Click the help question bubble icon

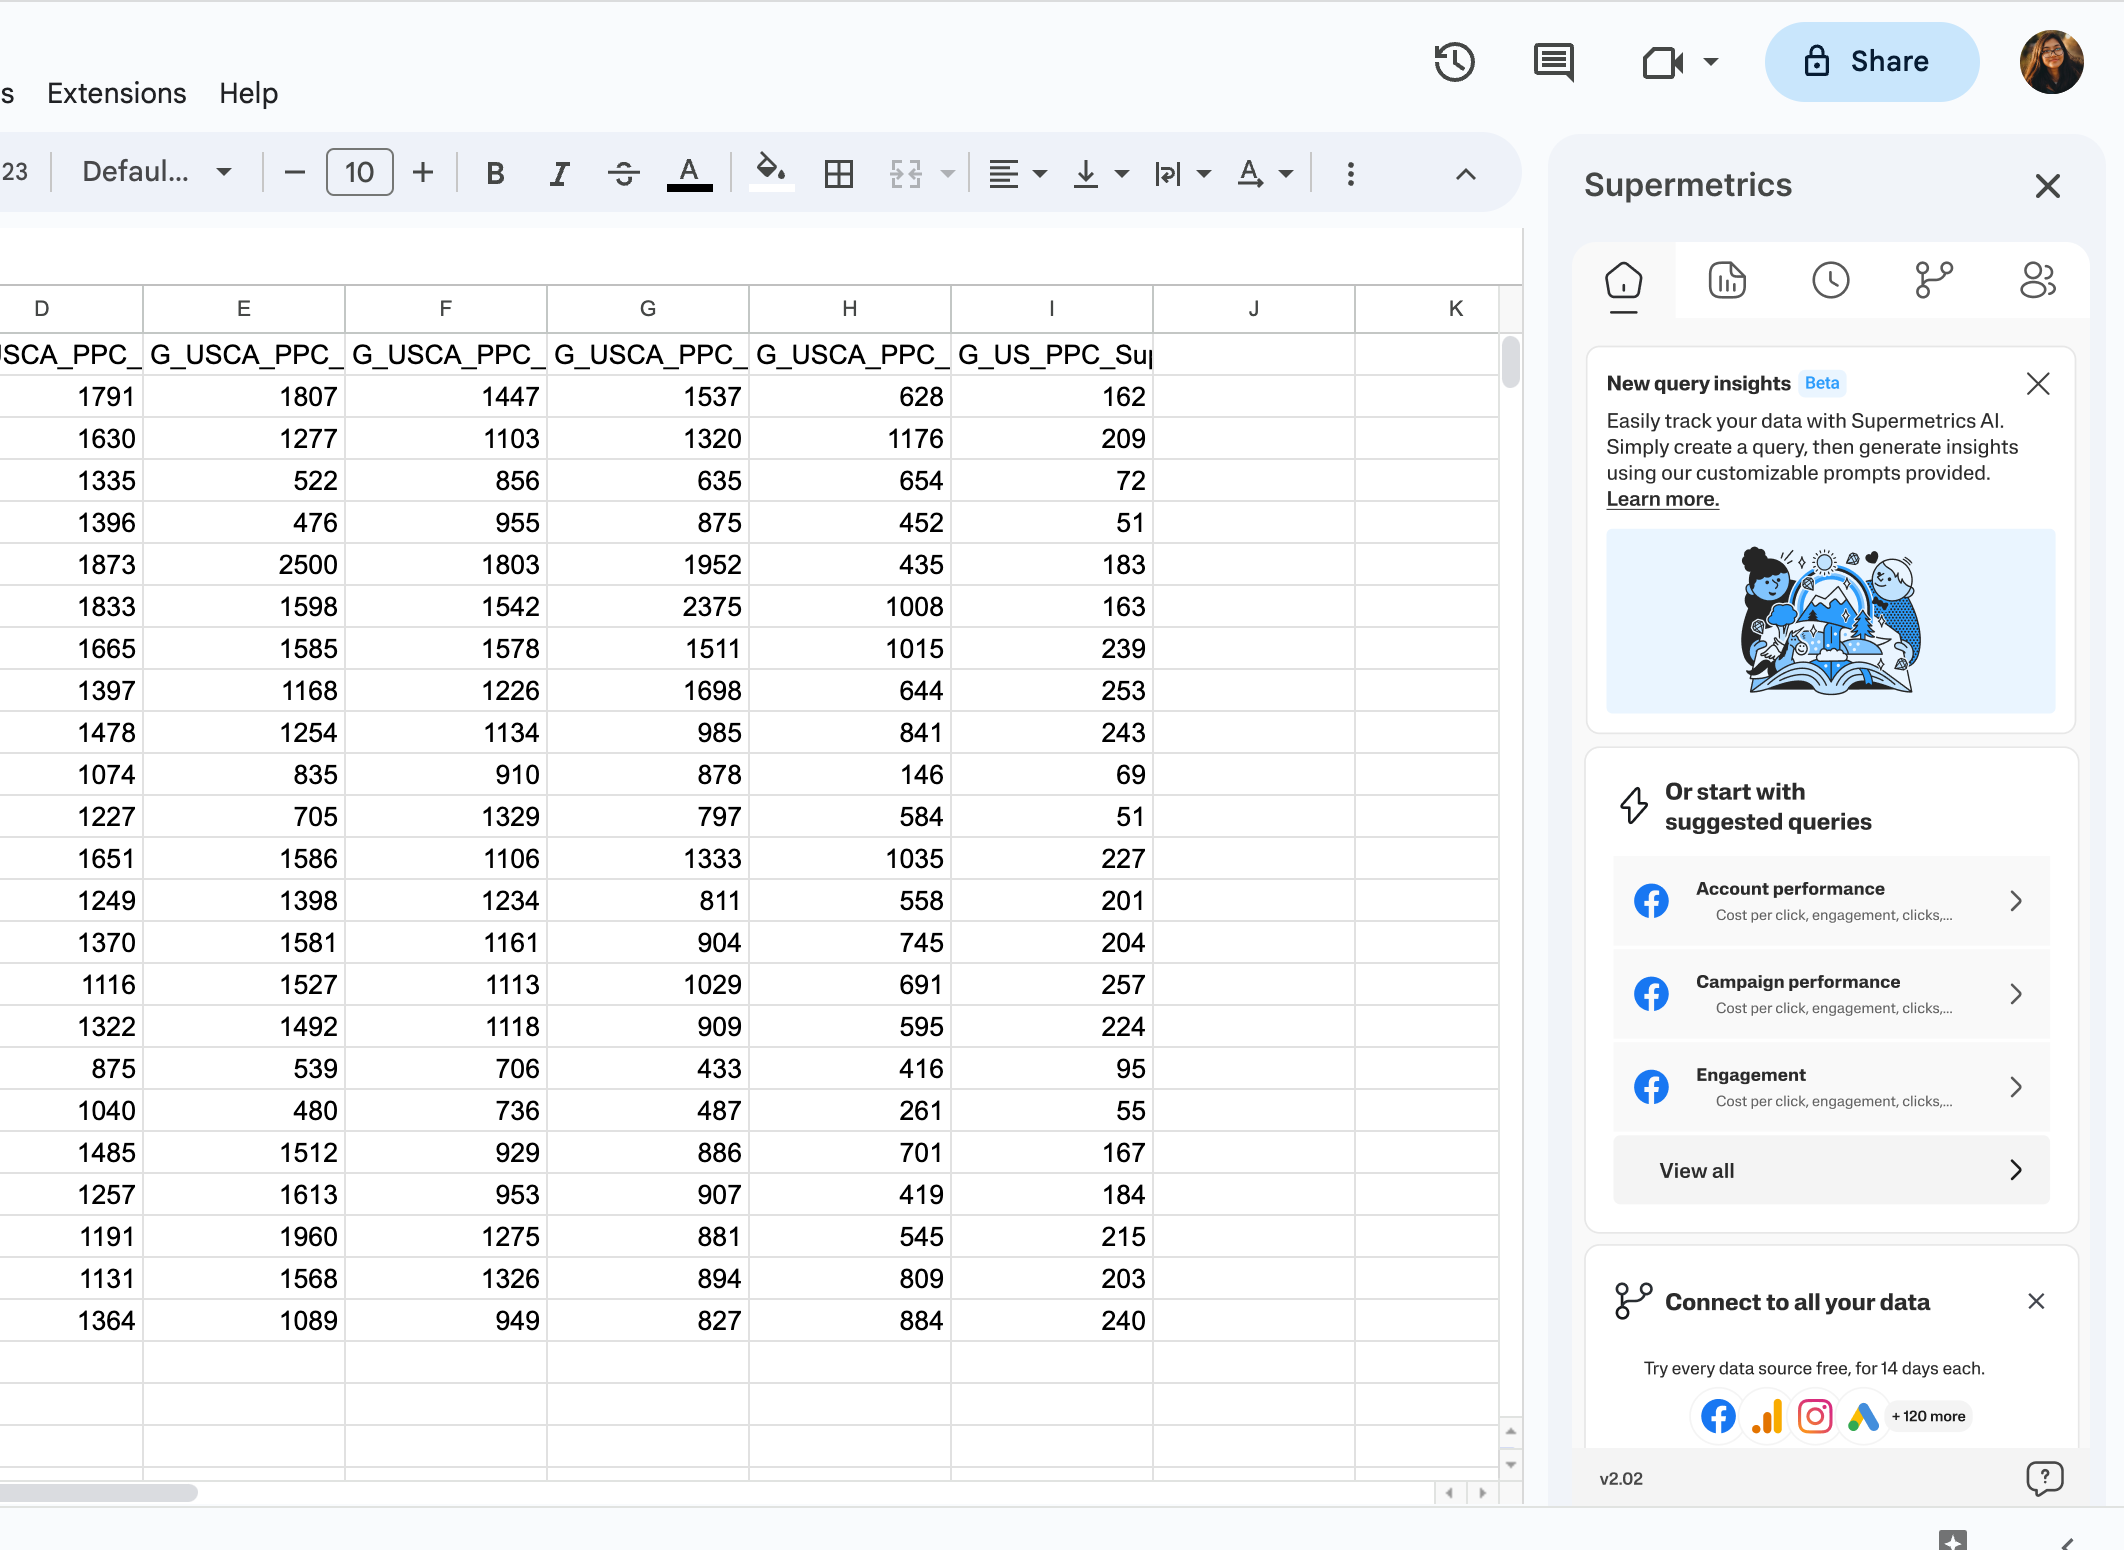[x=2044, y=1477]
